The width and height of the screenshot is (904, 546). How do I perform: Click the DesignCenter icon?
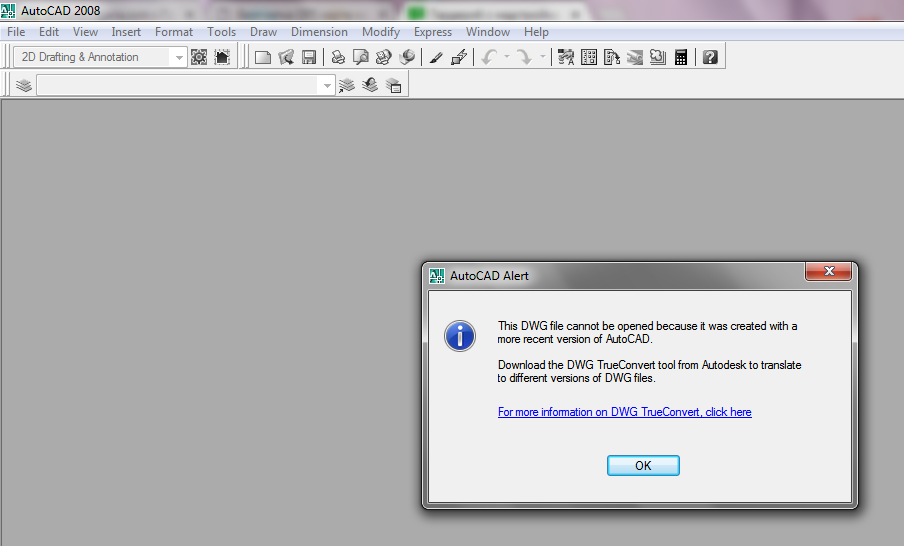(x=589, y=57)
